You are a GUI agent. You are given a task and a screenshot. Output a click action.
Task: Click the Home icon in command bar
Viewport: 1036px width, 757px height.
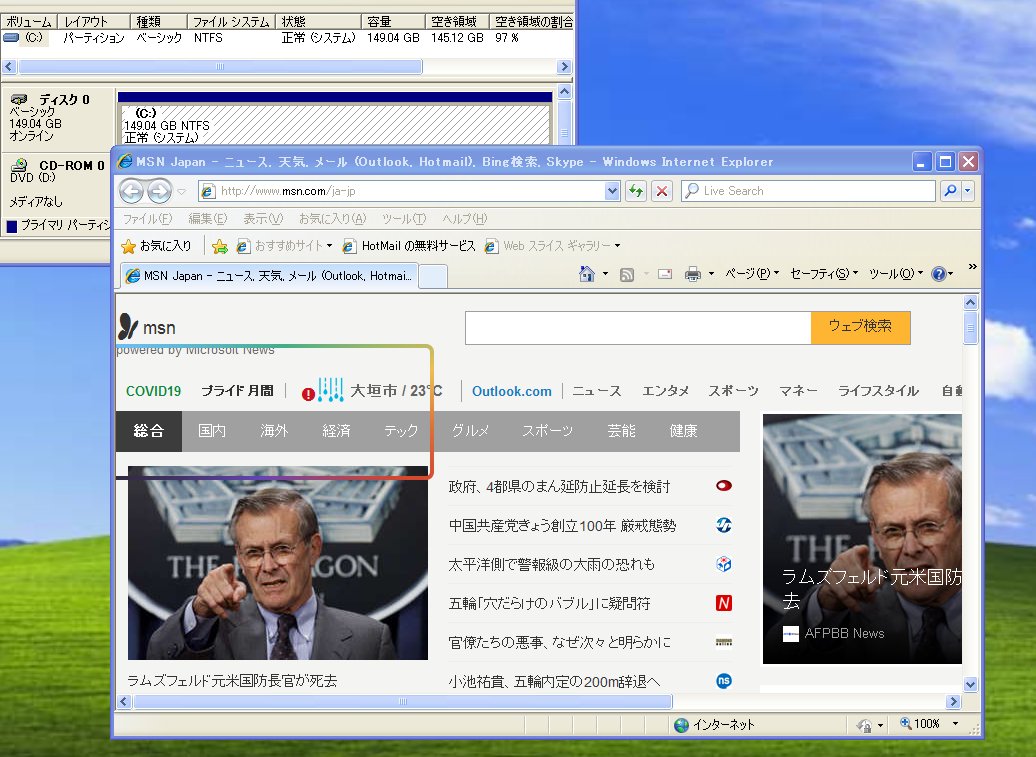coord(587,273)
